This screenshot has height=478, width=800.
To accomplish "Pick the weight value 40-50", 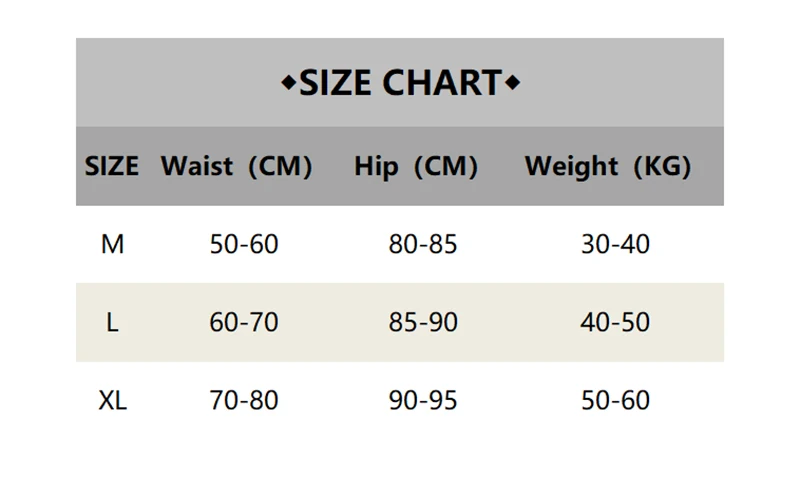I will point(615,322).
